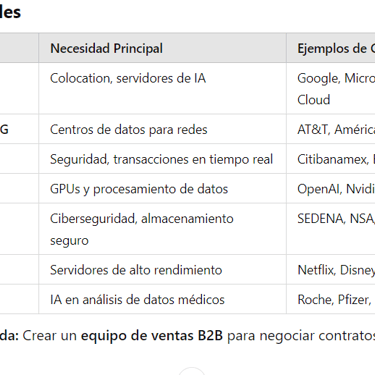Click the Citibanamex cell
375x375 pixels.
coord(332,159)
